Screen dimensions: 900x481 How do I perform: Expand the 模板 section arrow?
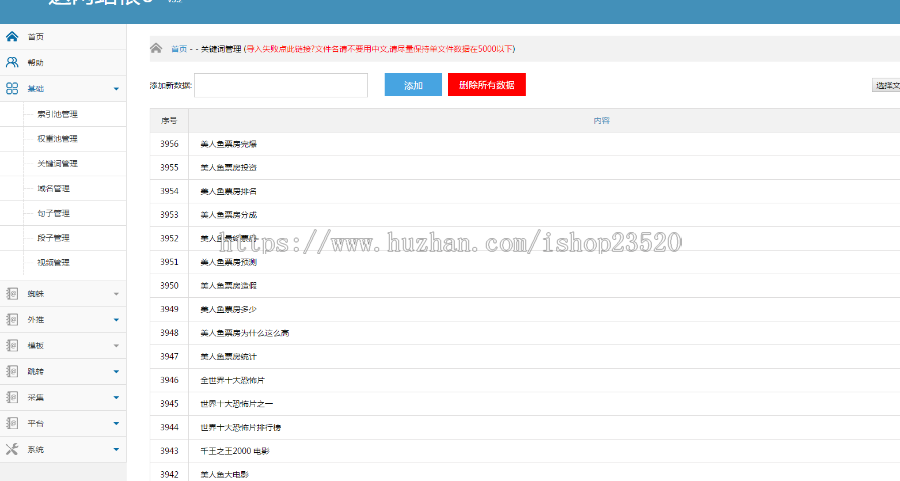(x=117, y=346)
